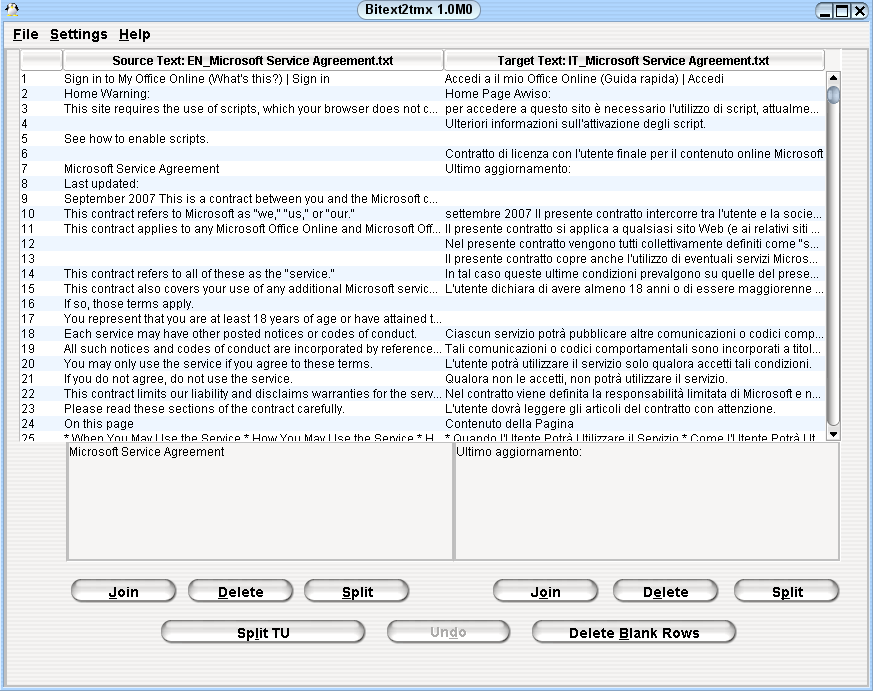873x691 pixels.
Task: Select source cell "You represent that you are at least 18…"
Action: point(253,319)
